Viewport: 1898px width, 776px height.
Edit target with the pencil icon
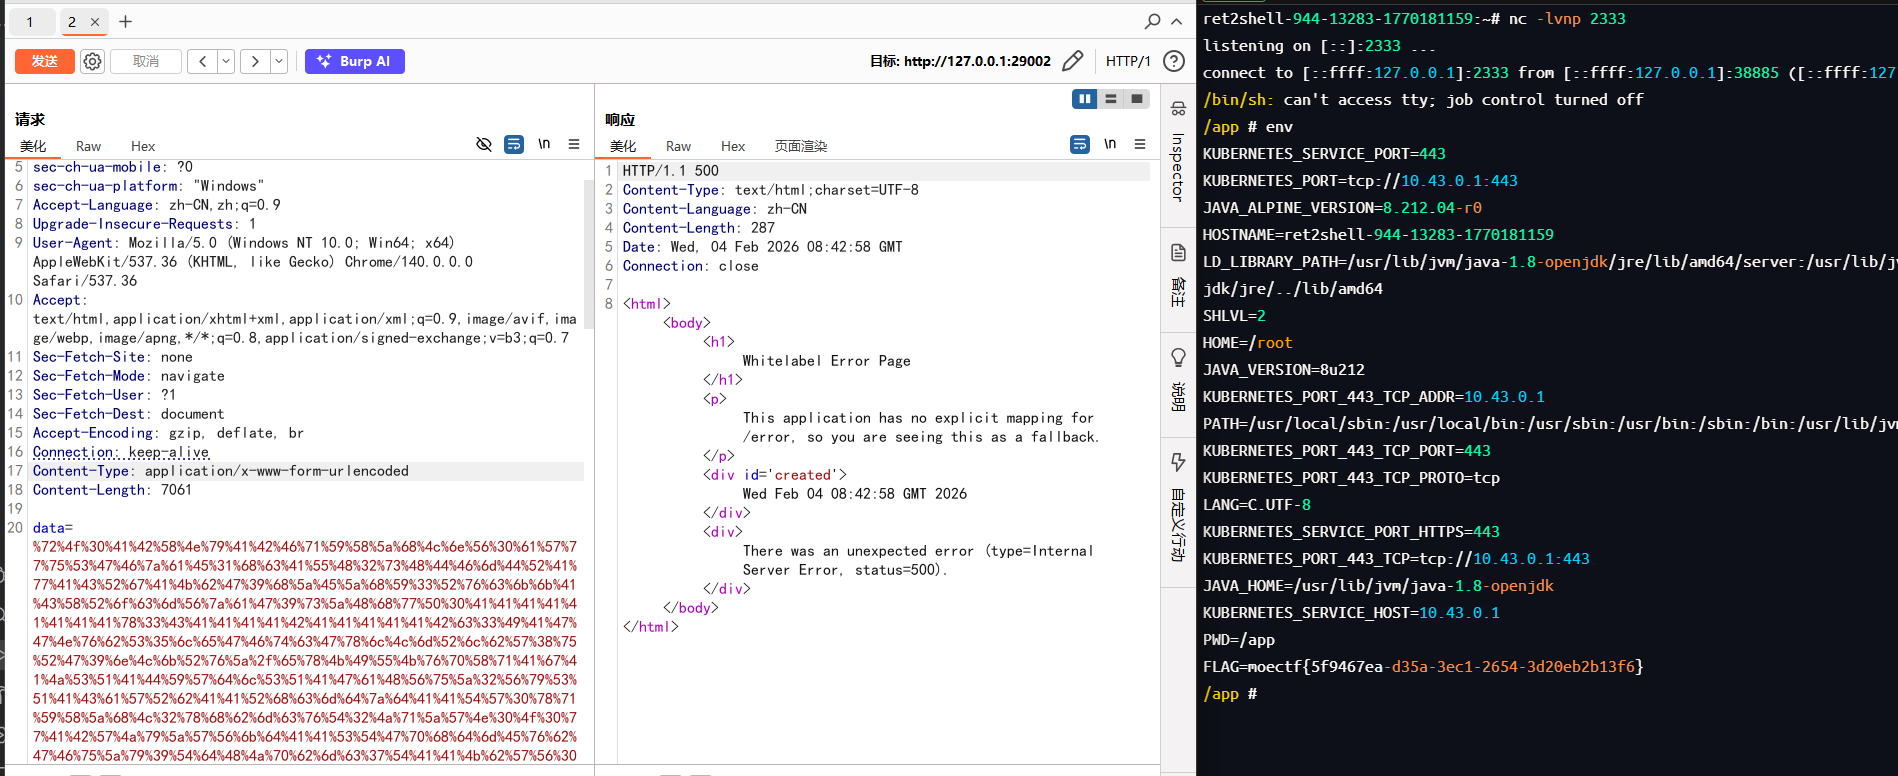1072,61
